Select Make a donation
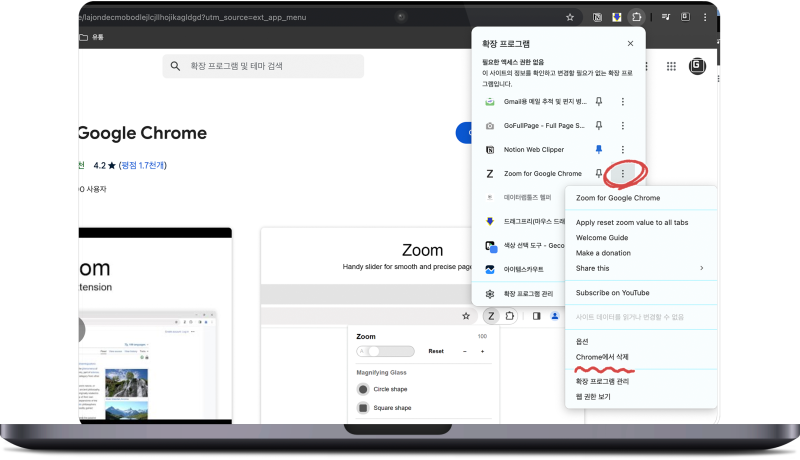 pyautogui.click(x=603, y=253)
